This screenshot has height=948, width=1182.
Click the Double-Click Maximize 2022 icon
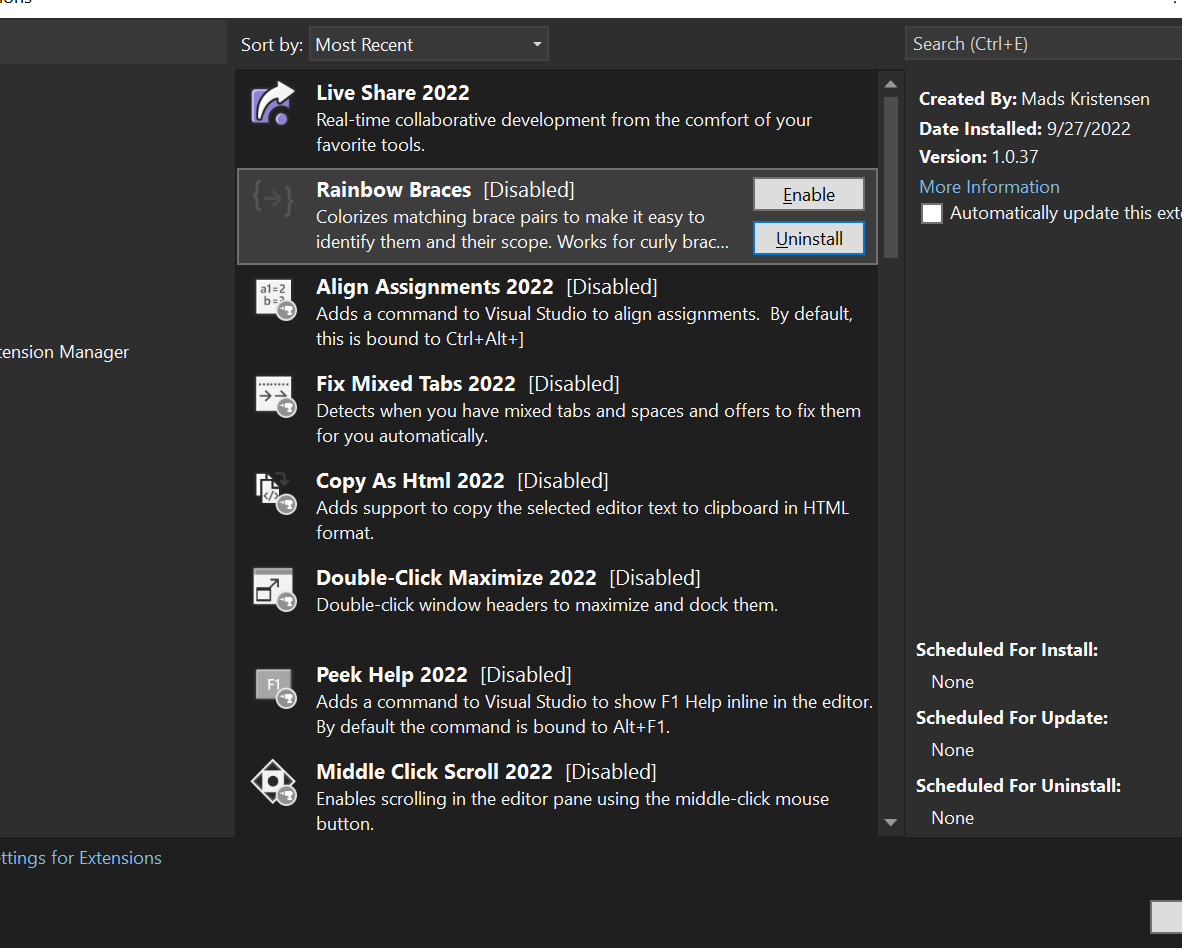275,590
